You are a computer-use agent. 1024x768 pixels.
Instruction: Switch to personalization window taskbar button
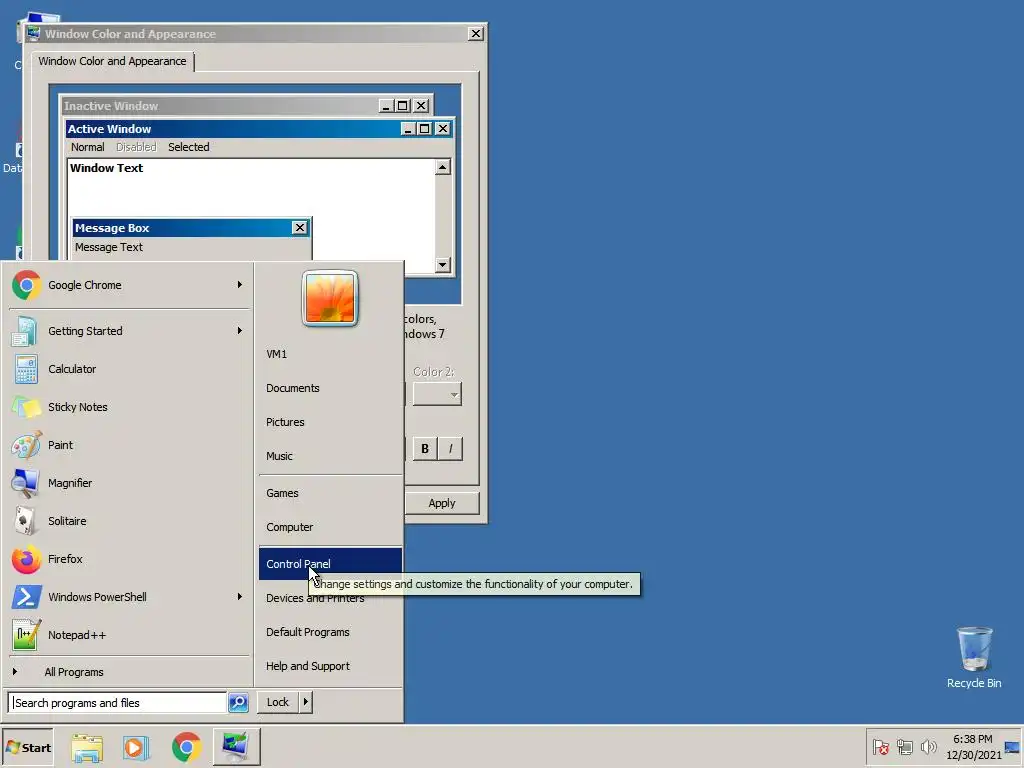236,747
